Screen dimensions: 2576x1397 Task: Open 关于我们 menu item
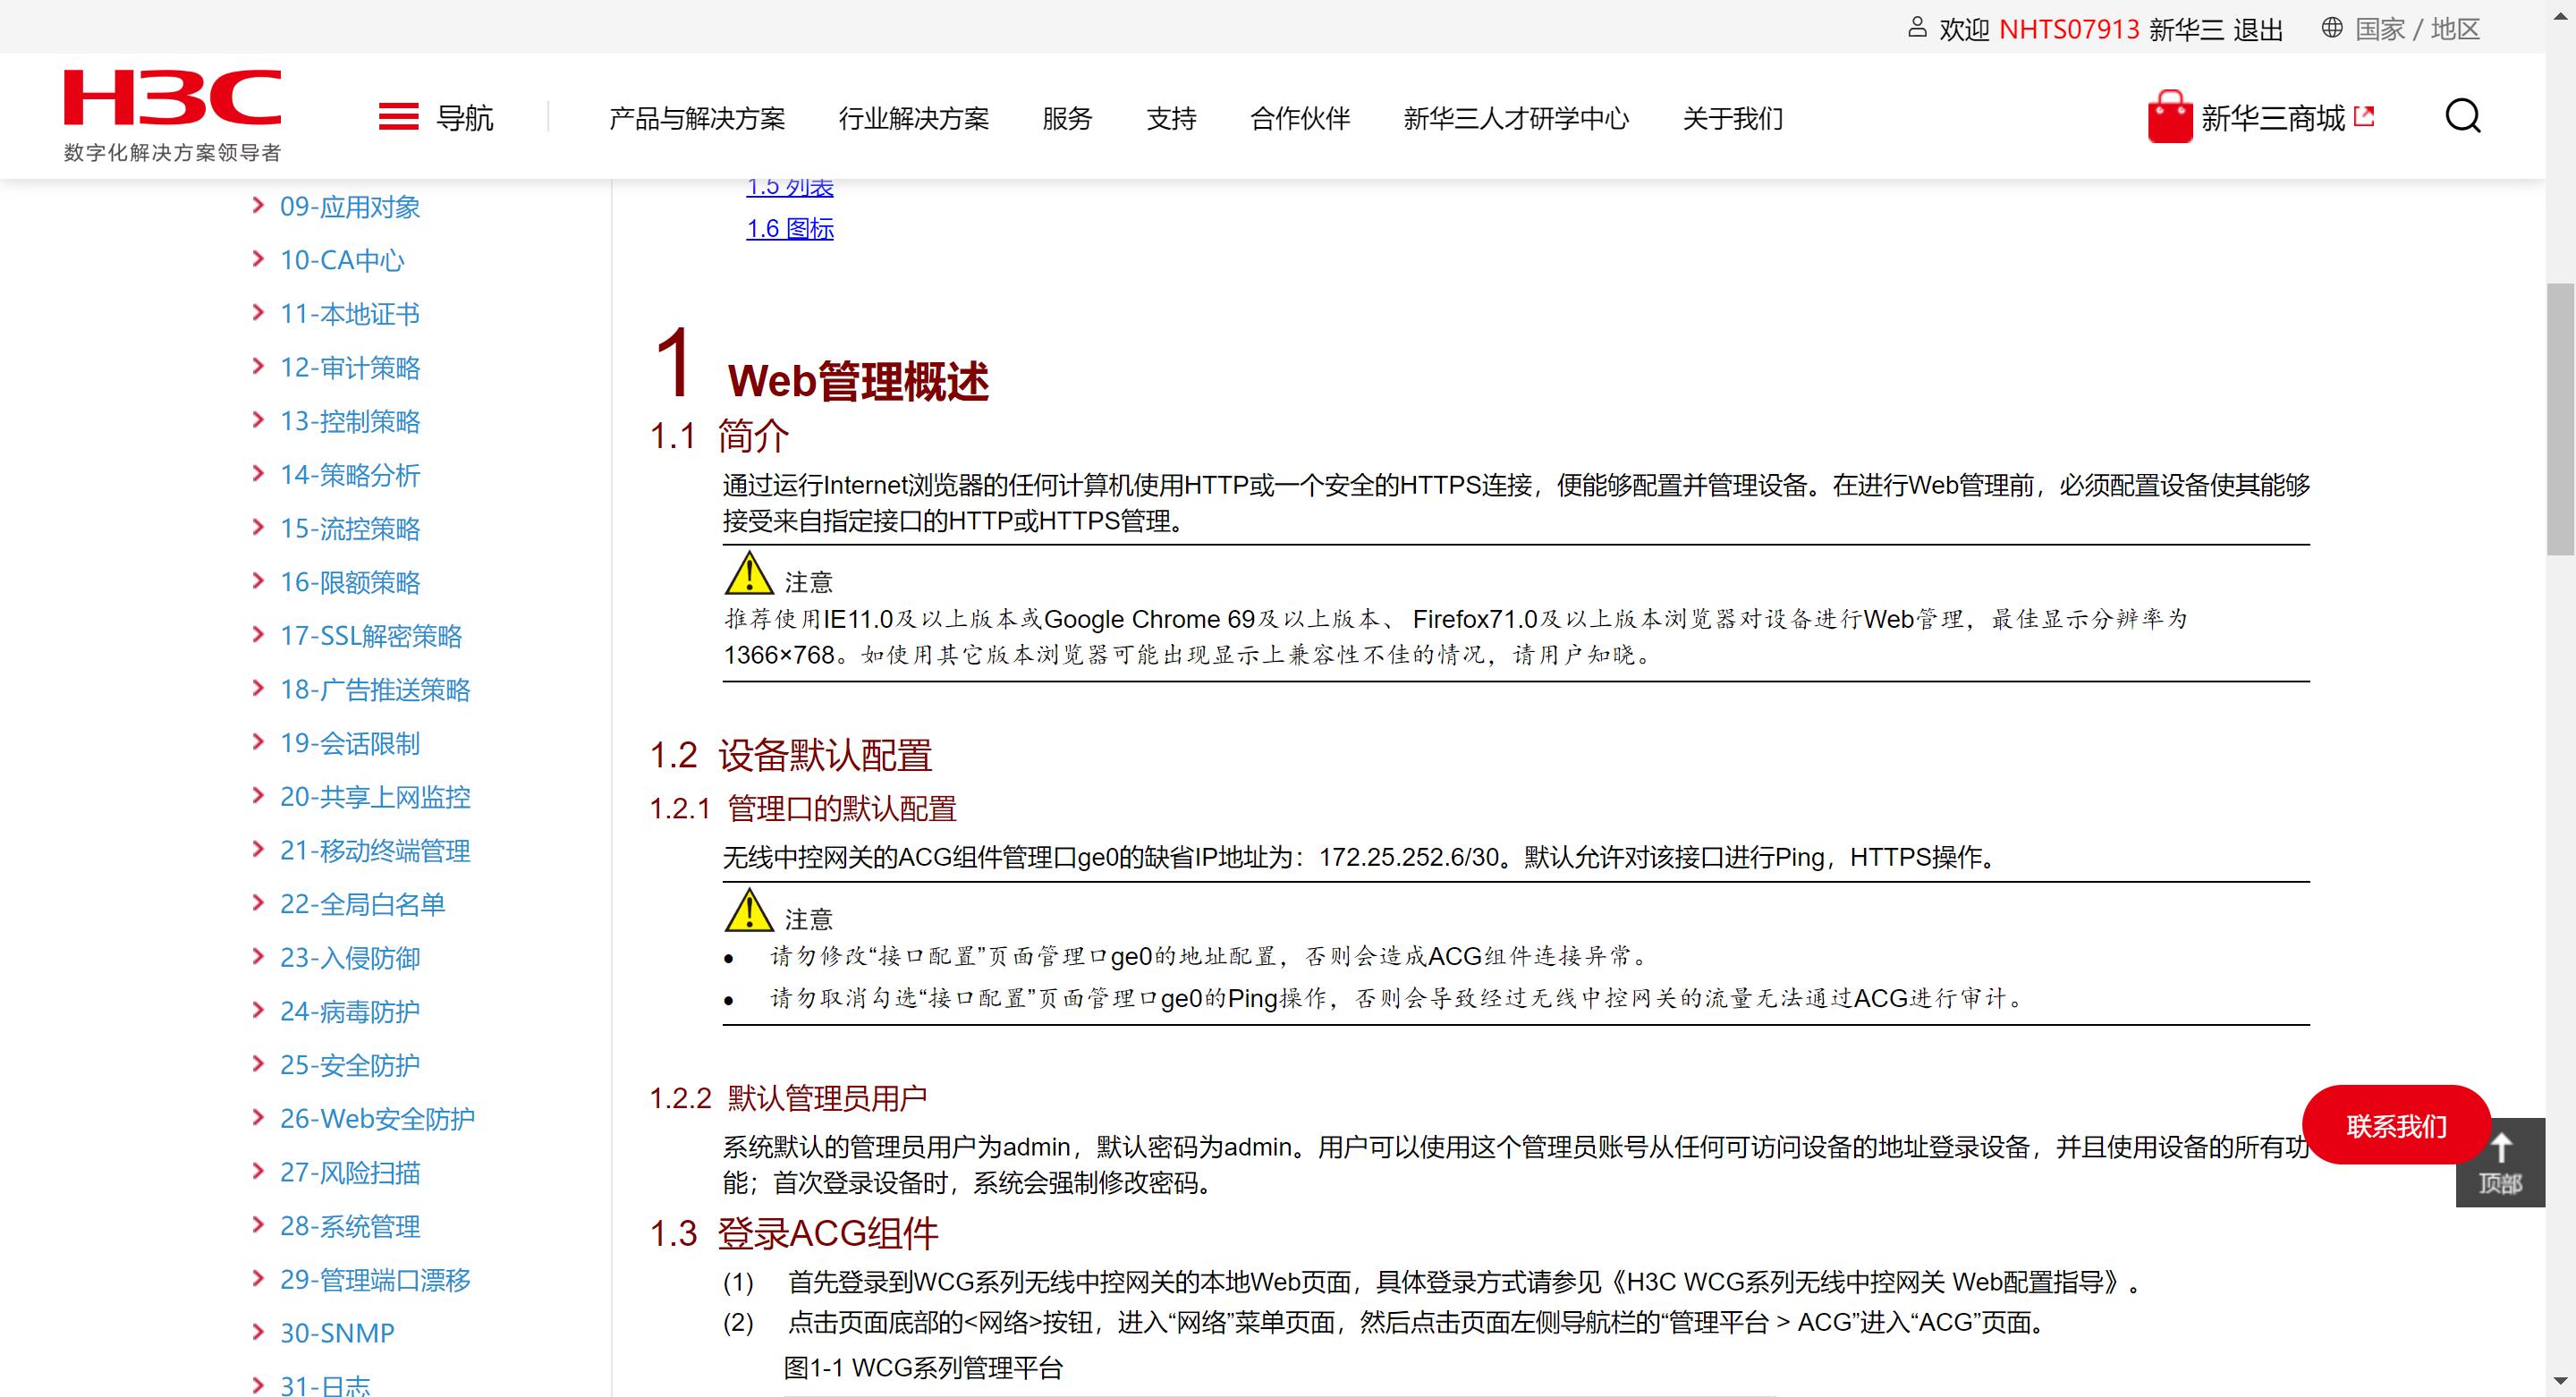(1732, 118)
